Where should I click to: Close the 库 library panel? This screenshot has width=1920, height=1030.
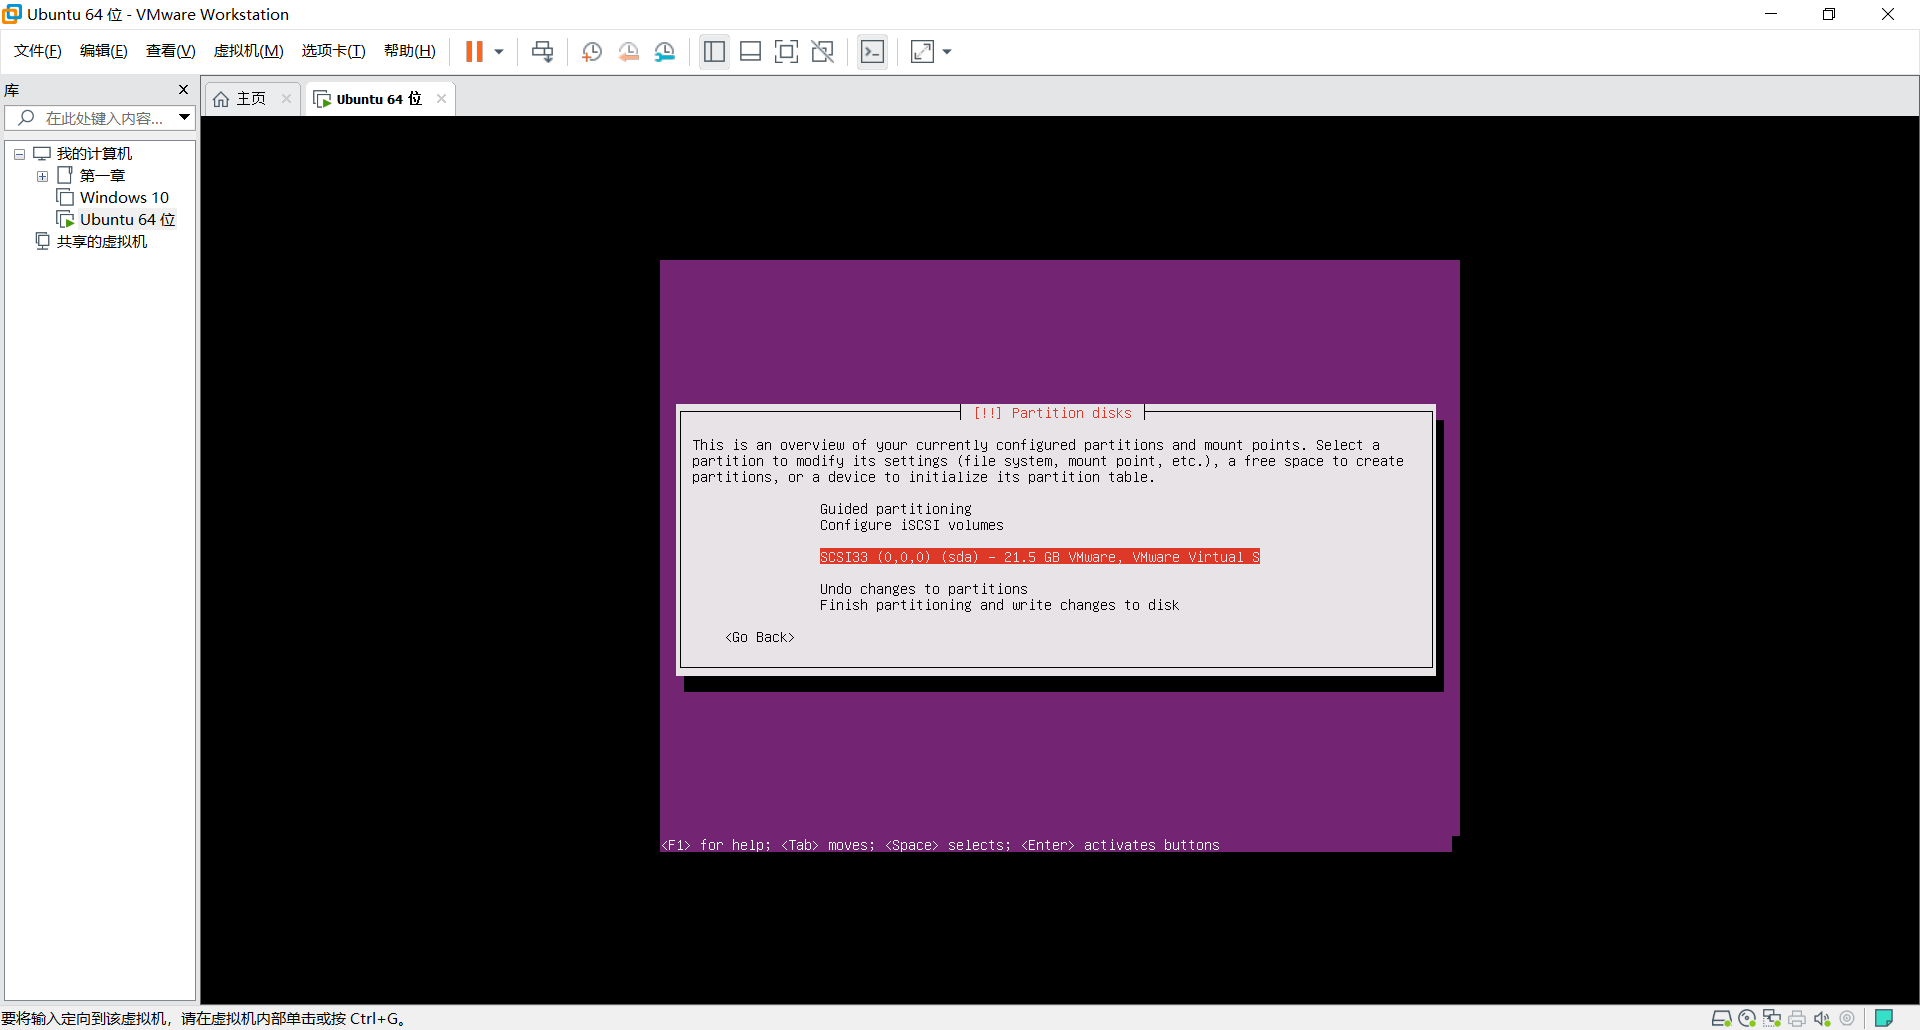coord(183,90)
